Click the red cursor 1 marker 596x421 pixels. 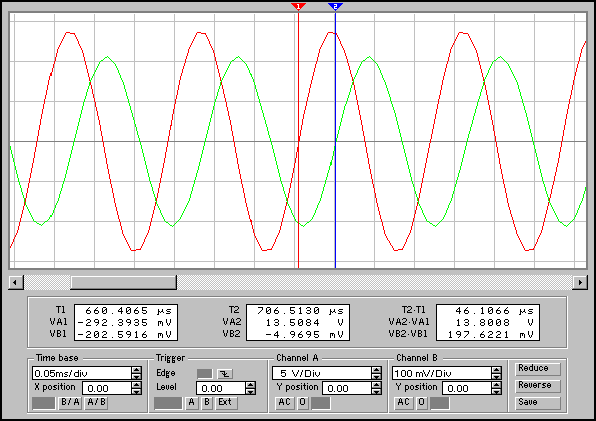[298, 6]
